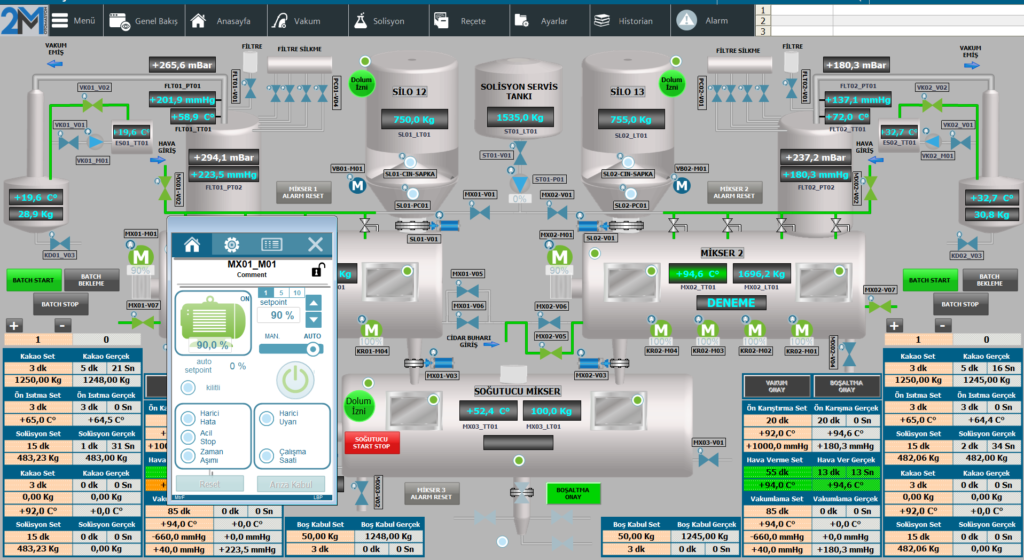Toggle Dolum İzni for Silo 12
The width and height of the screenshot is (1024, 560).
pos(361,84)
